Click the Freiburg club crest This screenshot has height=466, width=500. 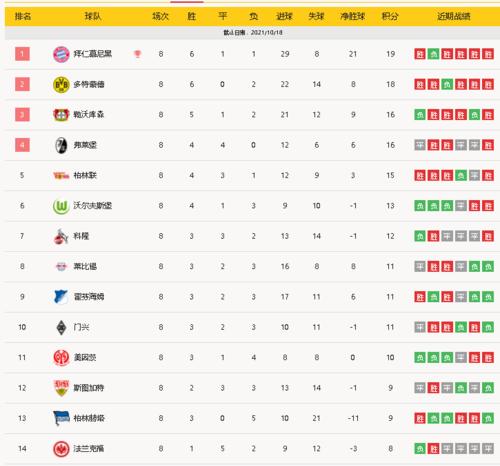[x=61, y=145]
